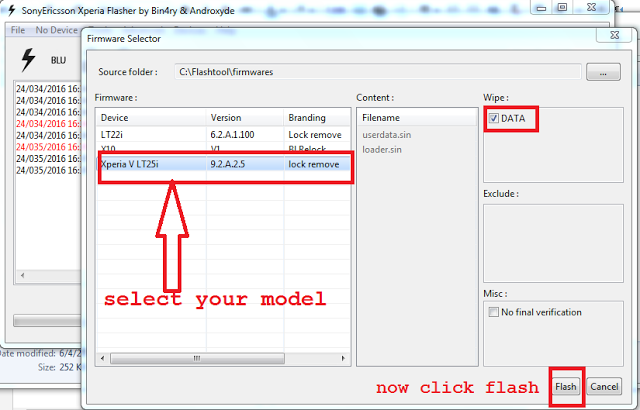Click the Device column header
Viewport: 640px width, 410px height.
[151, 117]
